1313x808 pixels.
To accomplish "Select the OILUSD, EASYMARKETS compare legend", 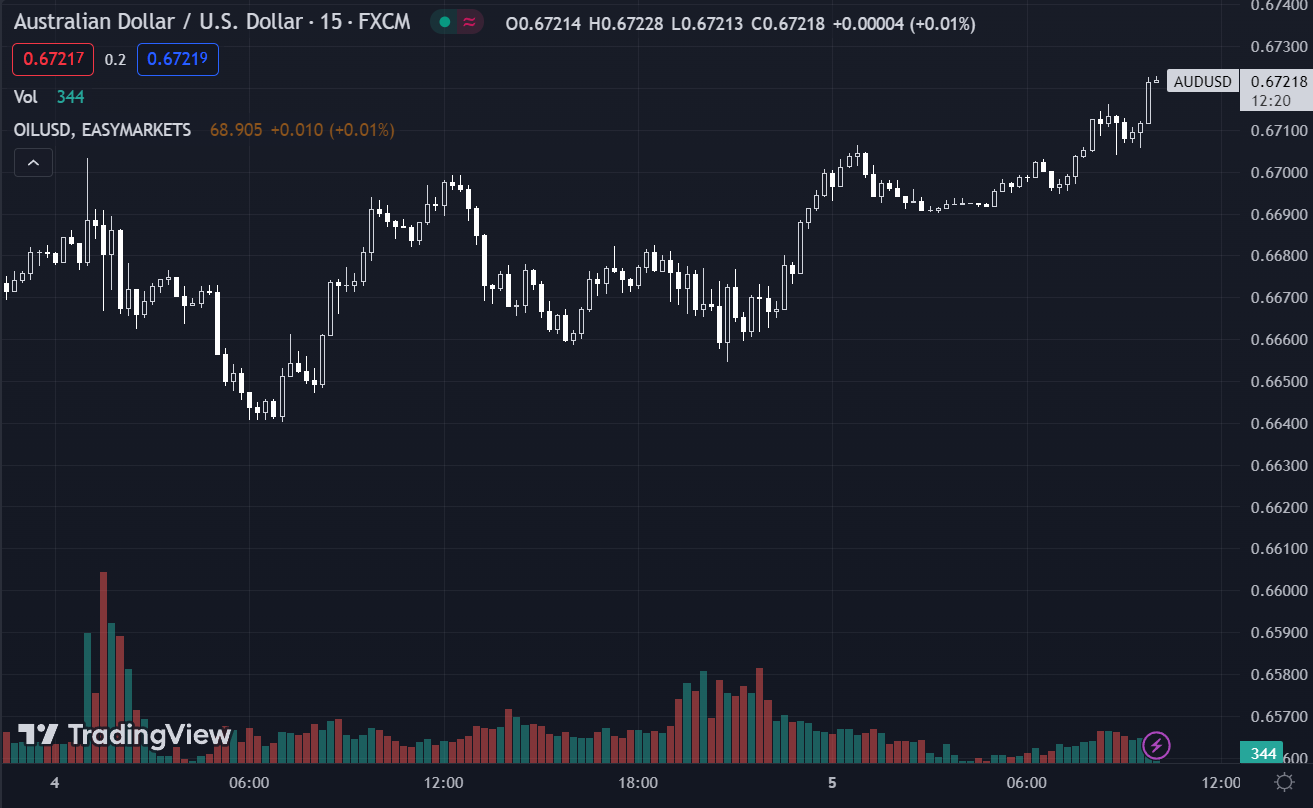I will tap(102, 130).
